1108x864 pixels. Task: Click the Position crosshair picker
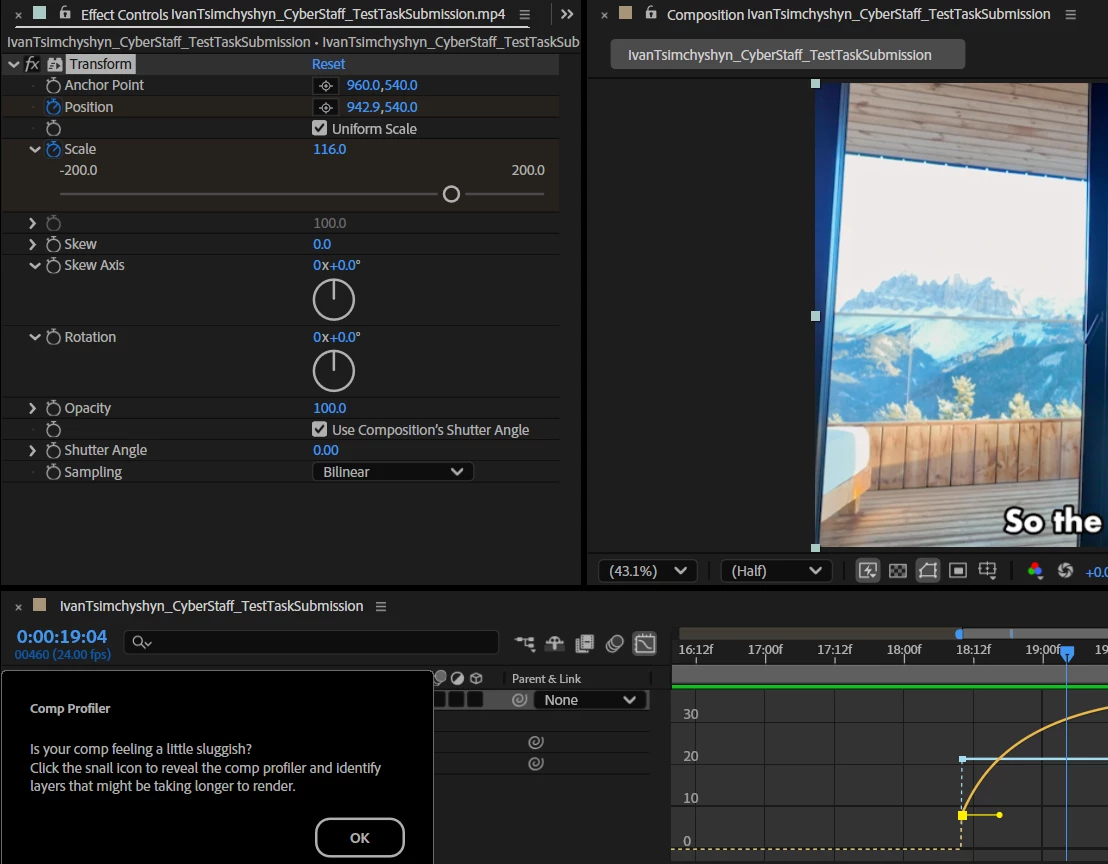326,107
